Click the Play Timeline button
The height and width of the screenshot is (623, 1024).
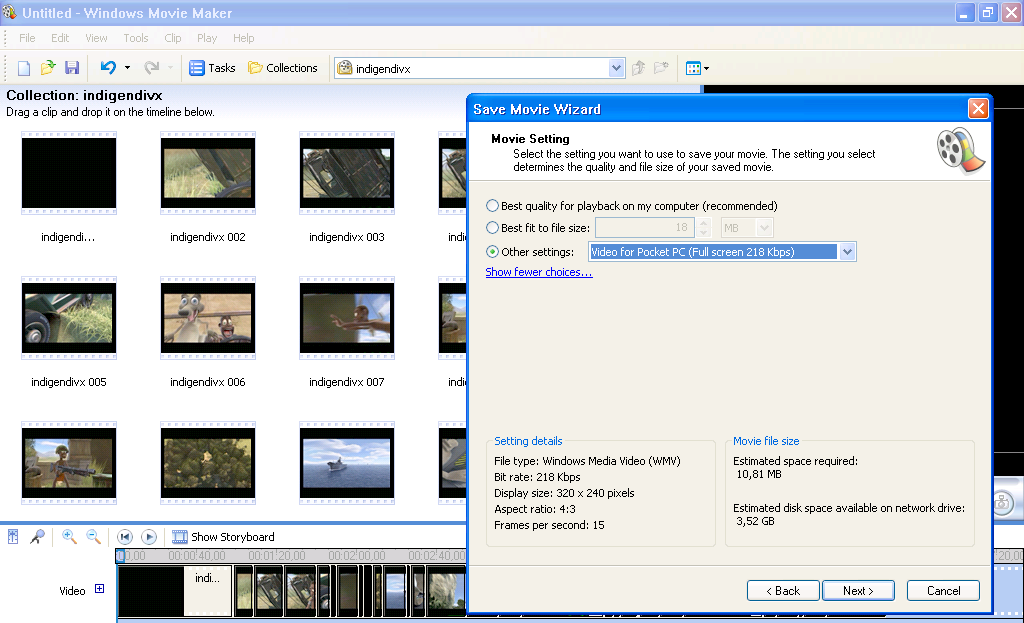click(149, 537)
